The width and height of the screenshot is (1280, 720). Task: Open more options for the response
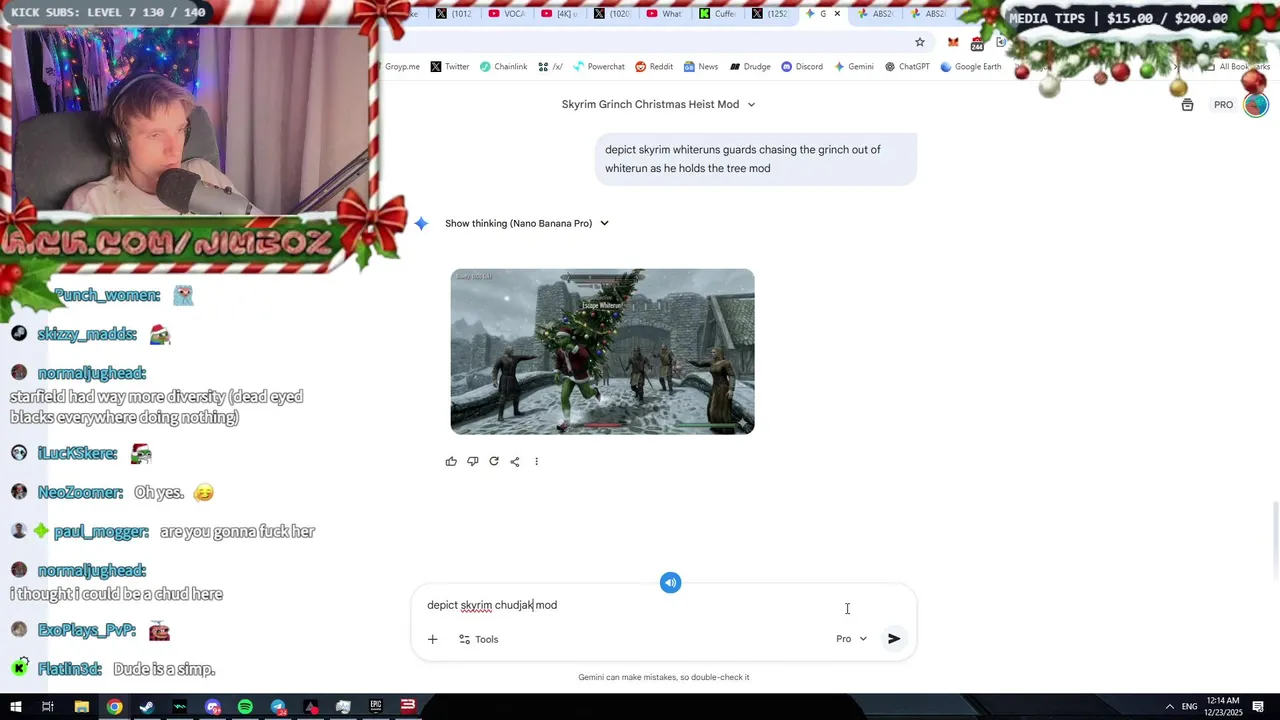(x=536, y=461)
